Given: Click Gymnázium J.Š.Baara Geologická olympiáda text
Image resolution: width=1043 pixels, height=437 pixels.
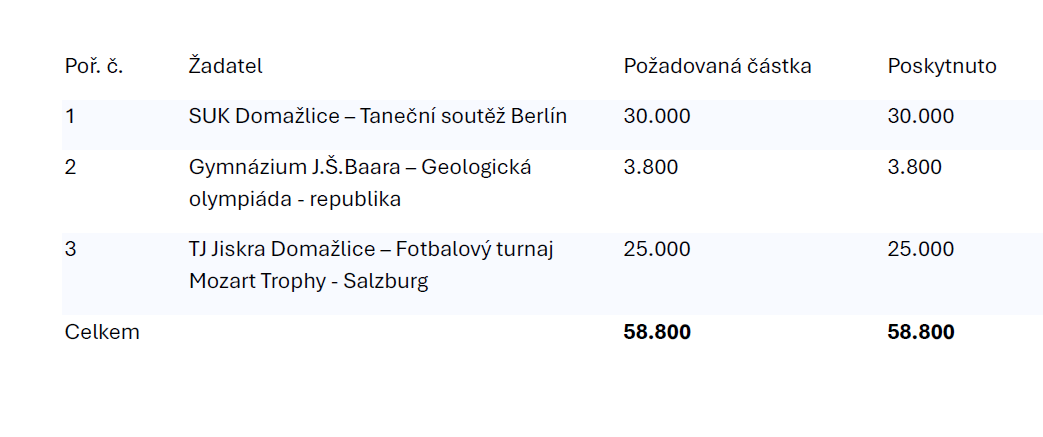Looking at the screenshot, I should [360, 183].
